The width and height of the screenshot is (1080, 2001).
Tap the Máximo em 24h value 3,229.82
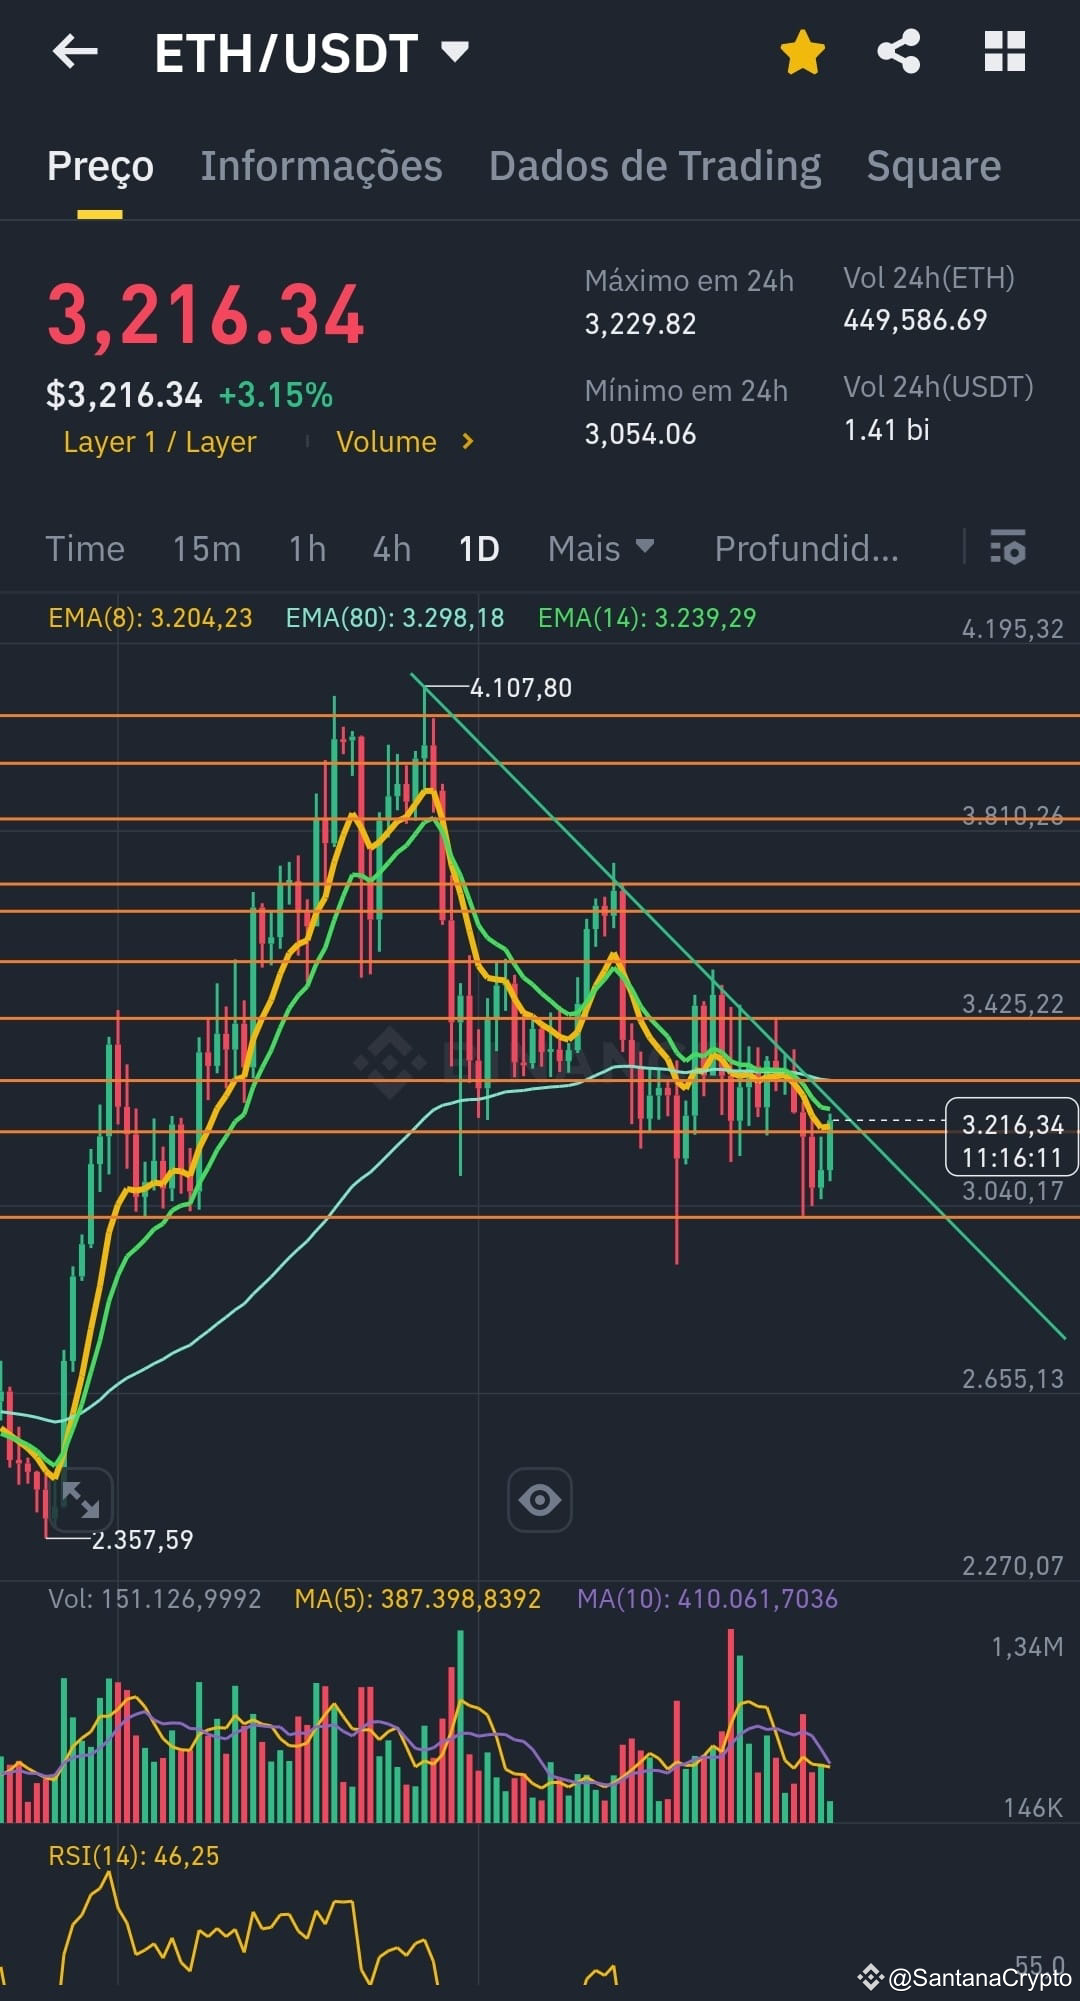pos(640,324)
